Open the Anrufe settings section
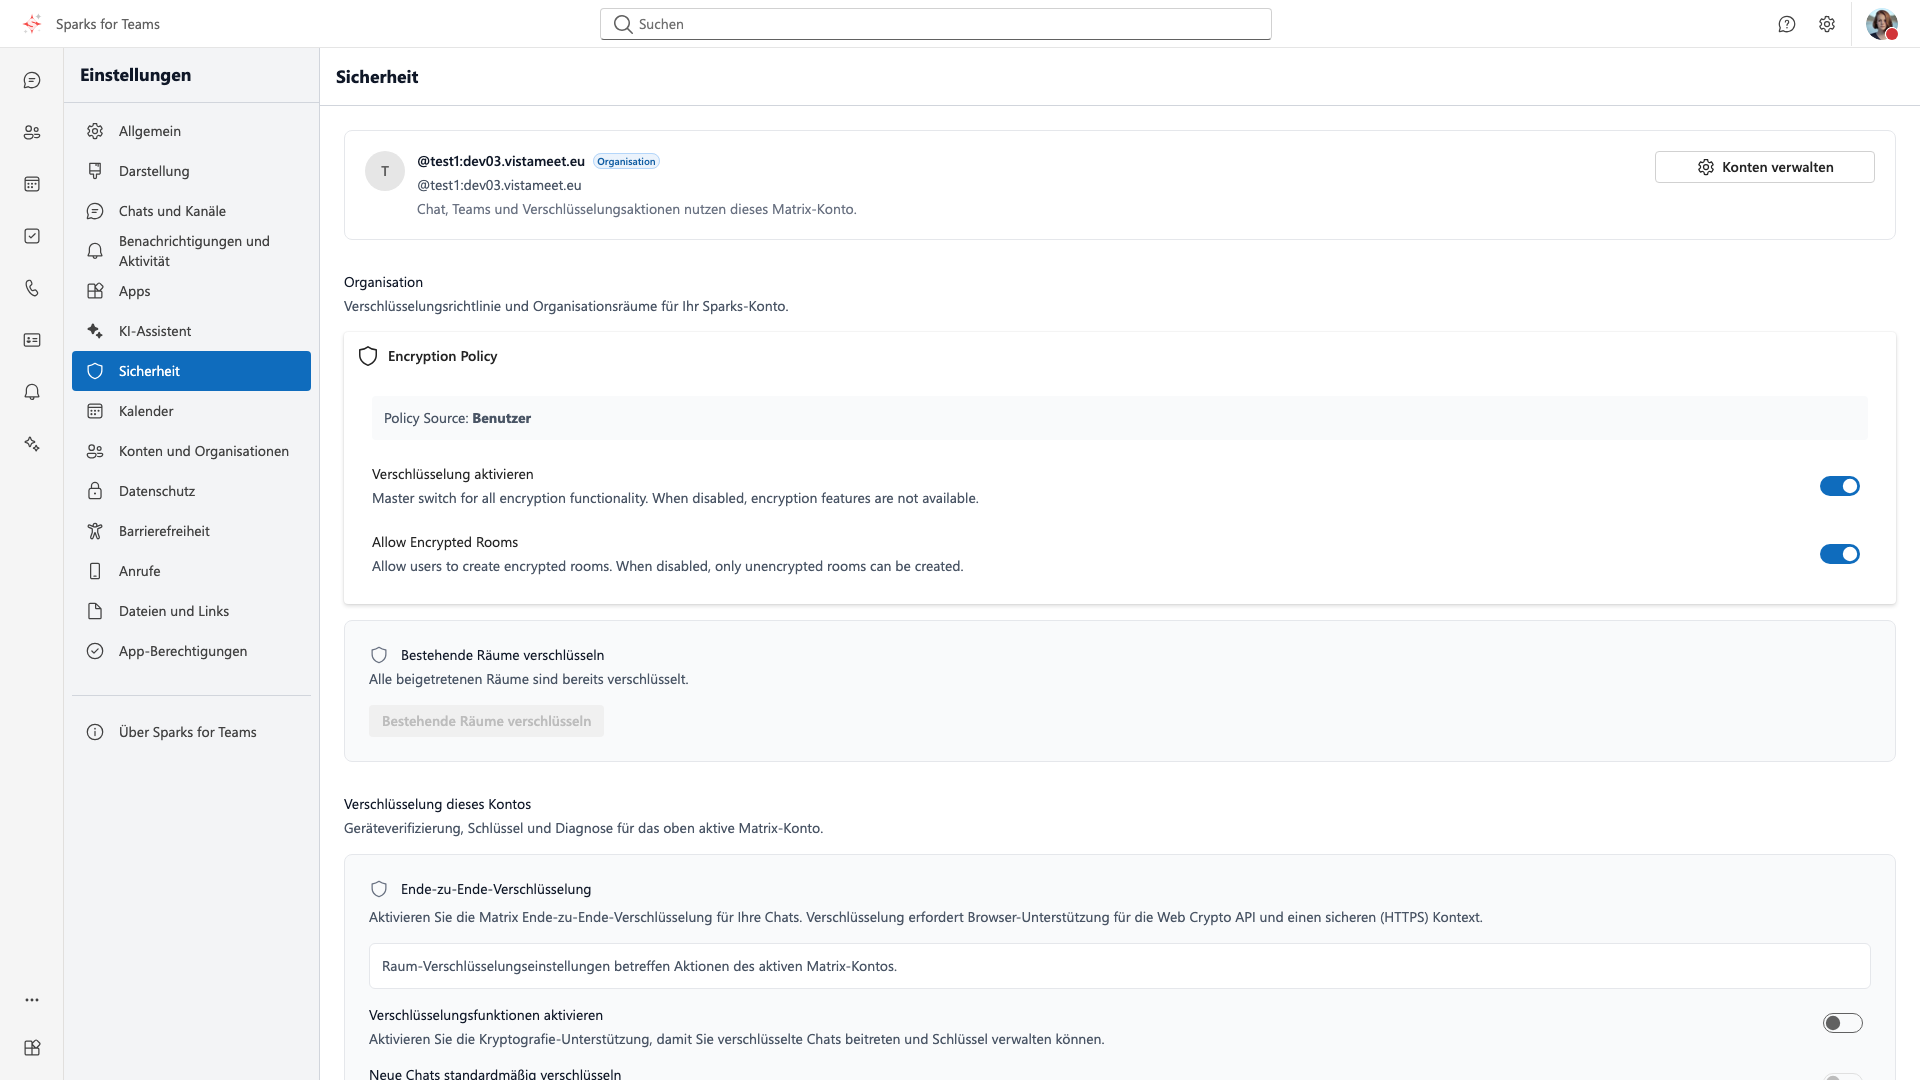The height and width of the screenshot is (1080, 1920). [191, 571]
